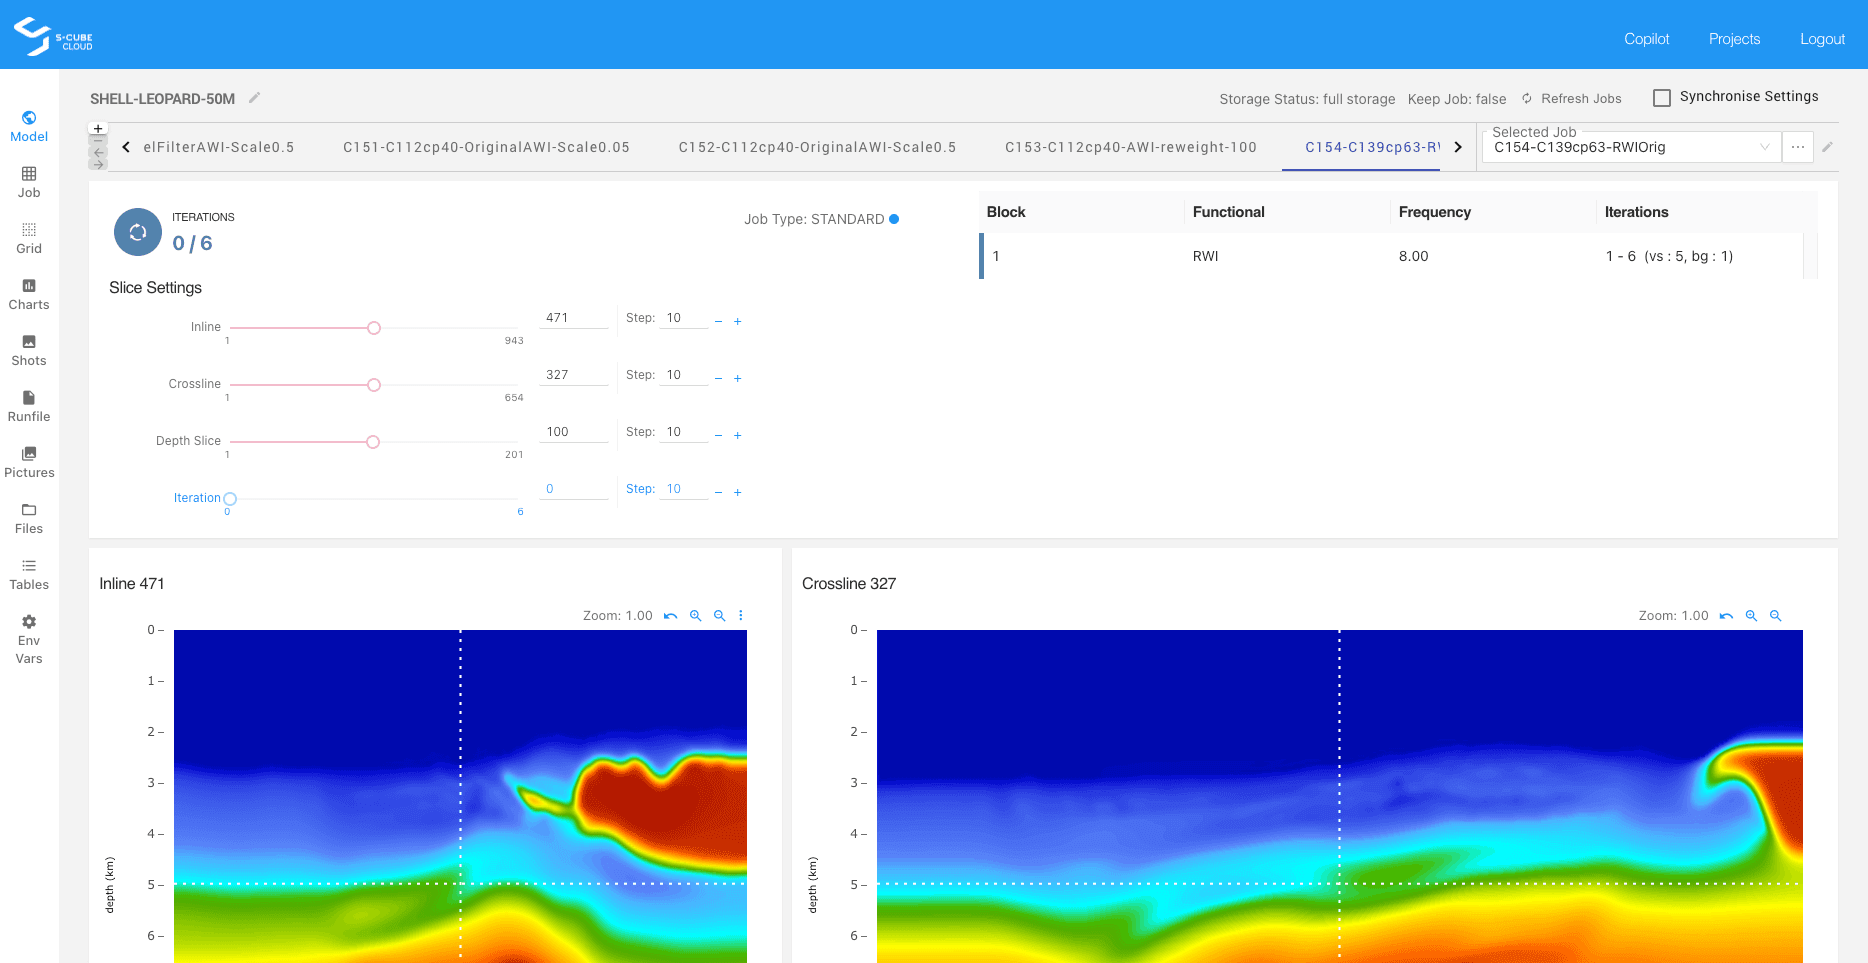Click the circular Iterations refresh icon
This screenshot has width=1868, height=963.
tap(138, 232)
